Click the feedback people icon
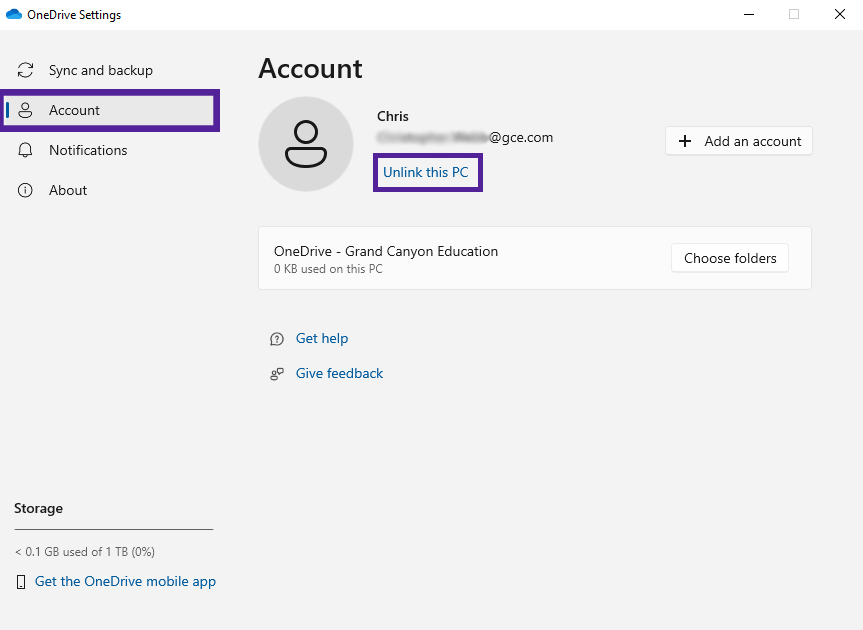Screen dimensions: 863x630 (x=277, y=374)
